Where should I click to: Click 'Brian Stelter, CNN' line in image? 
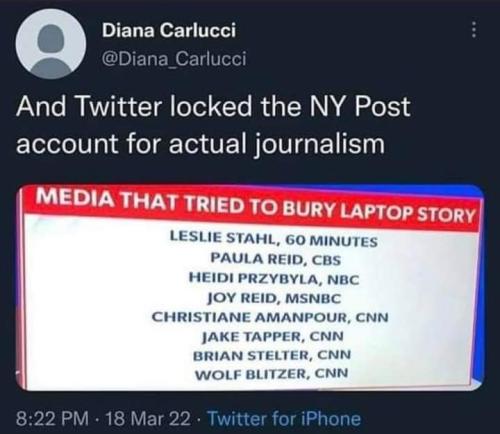(x=272, y=355)
